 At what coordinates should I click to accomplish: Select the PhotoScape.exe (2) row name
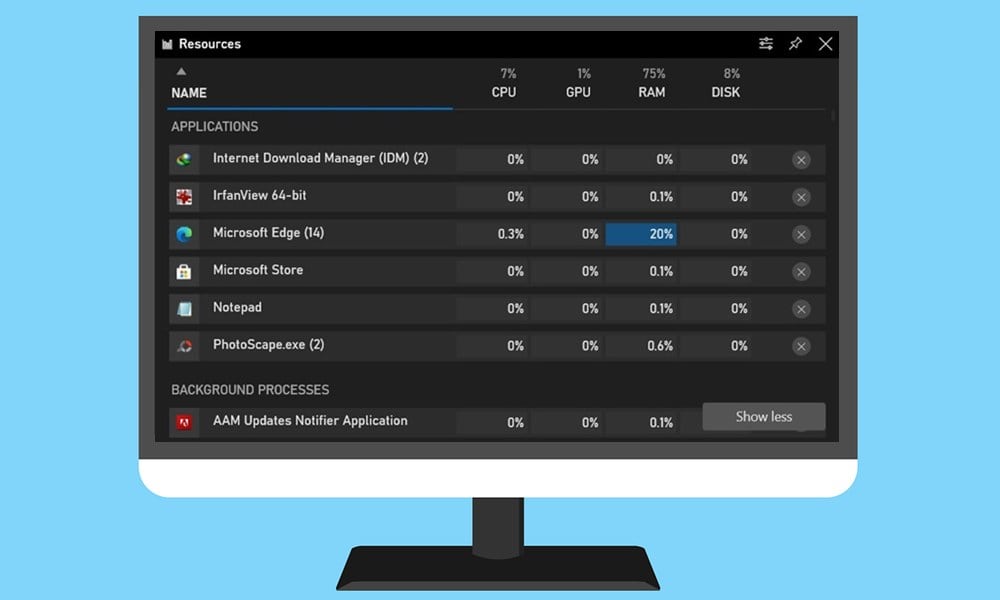tap(268, 345)
